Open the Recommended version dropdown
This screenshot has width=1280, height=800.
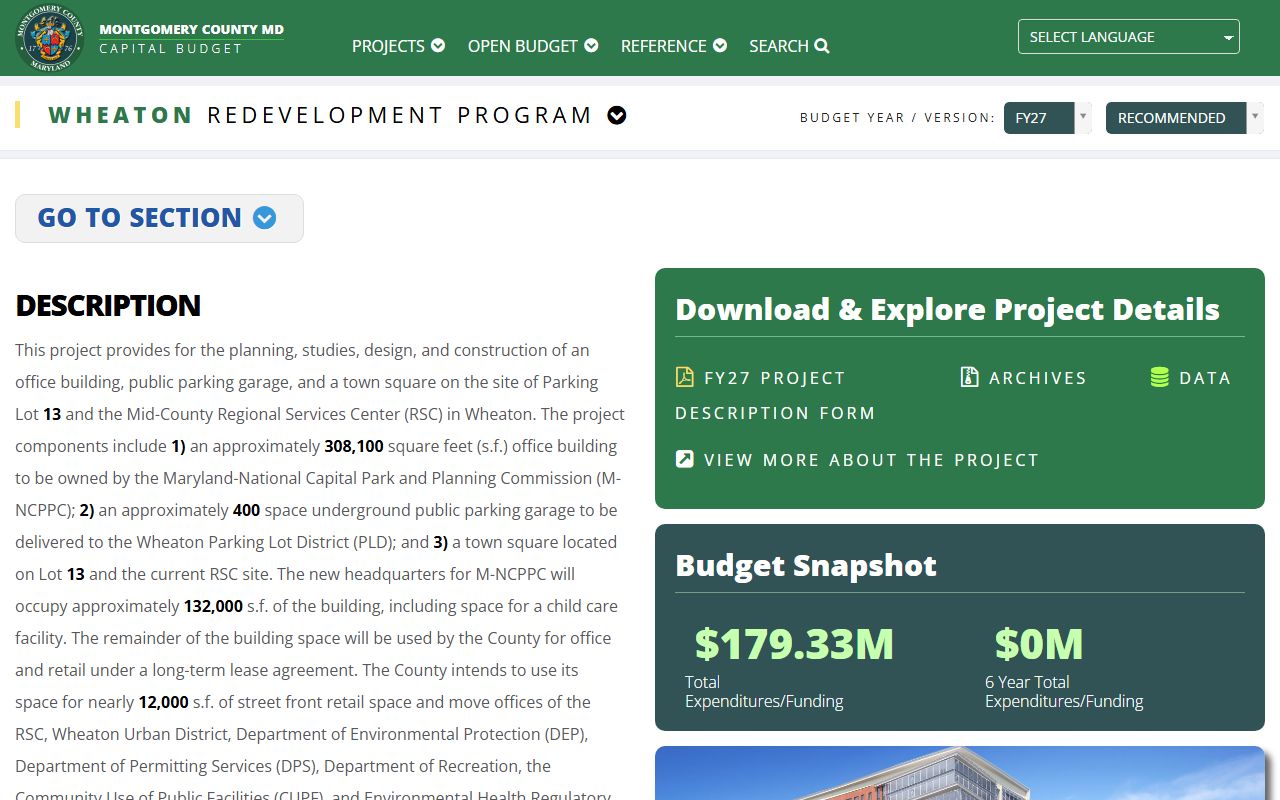pos(1185,117)
